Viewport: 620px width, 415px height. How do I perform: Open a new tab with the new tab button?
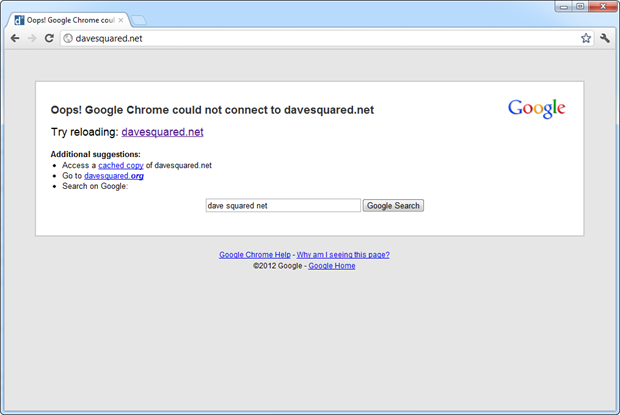(139, 20)
